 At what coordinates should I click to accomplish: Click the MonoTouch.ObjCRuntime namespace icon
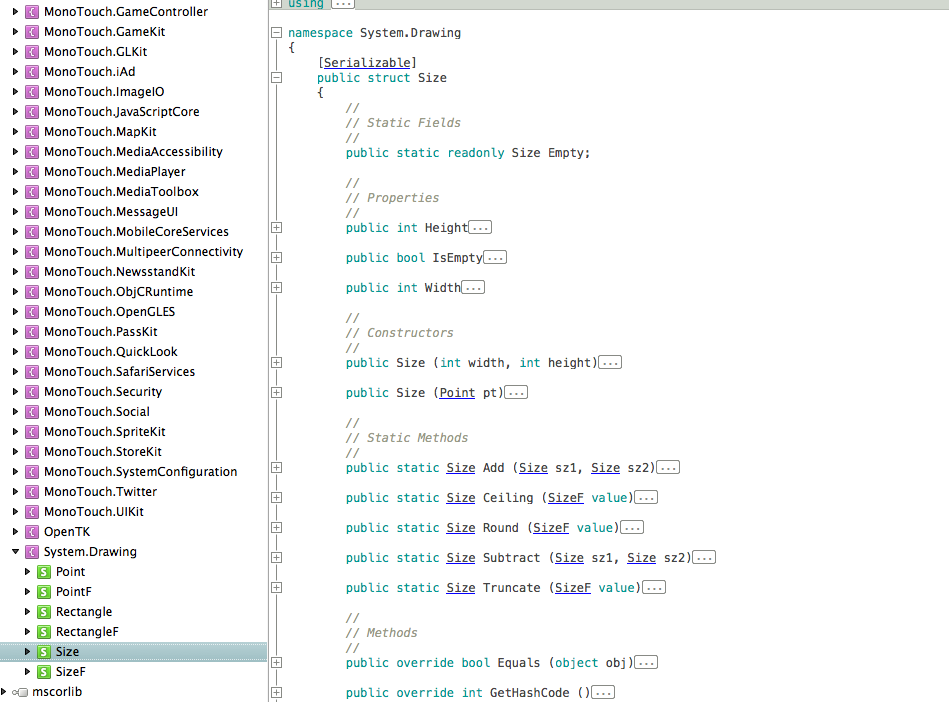tap(32, 291)
